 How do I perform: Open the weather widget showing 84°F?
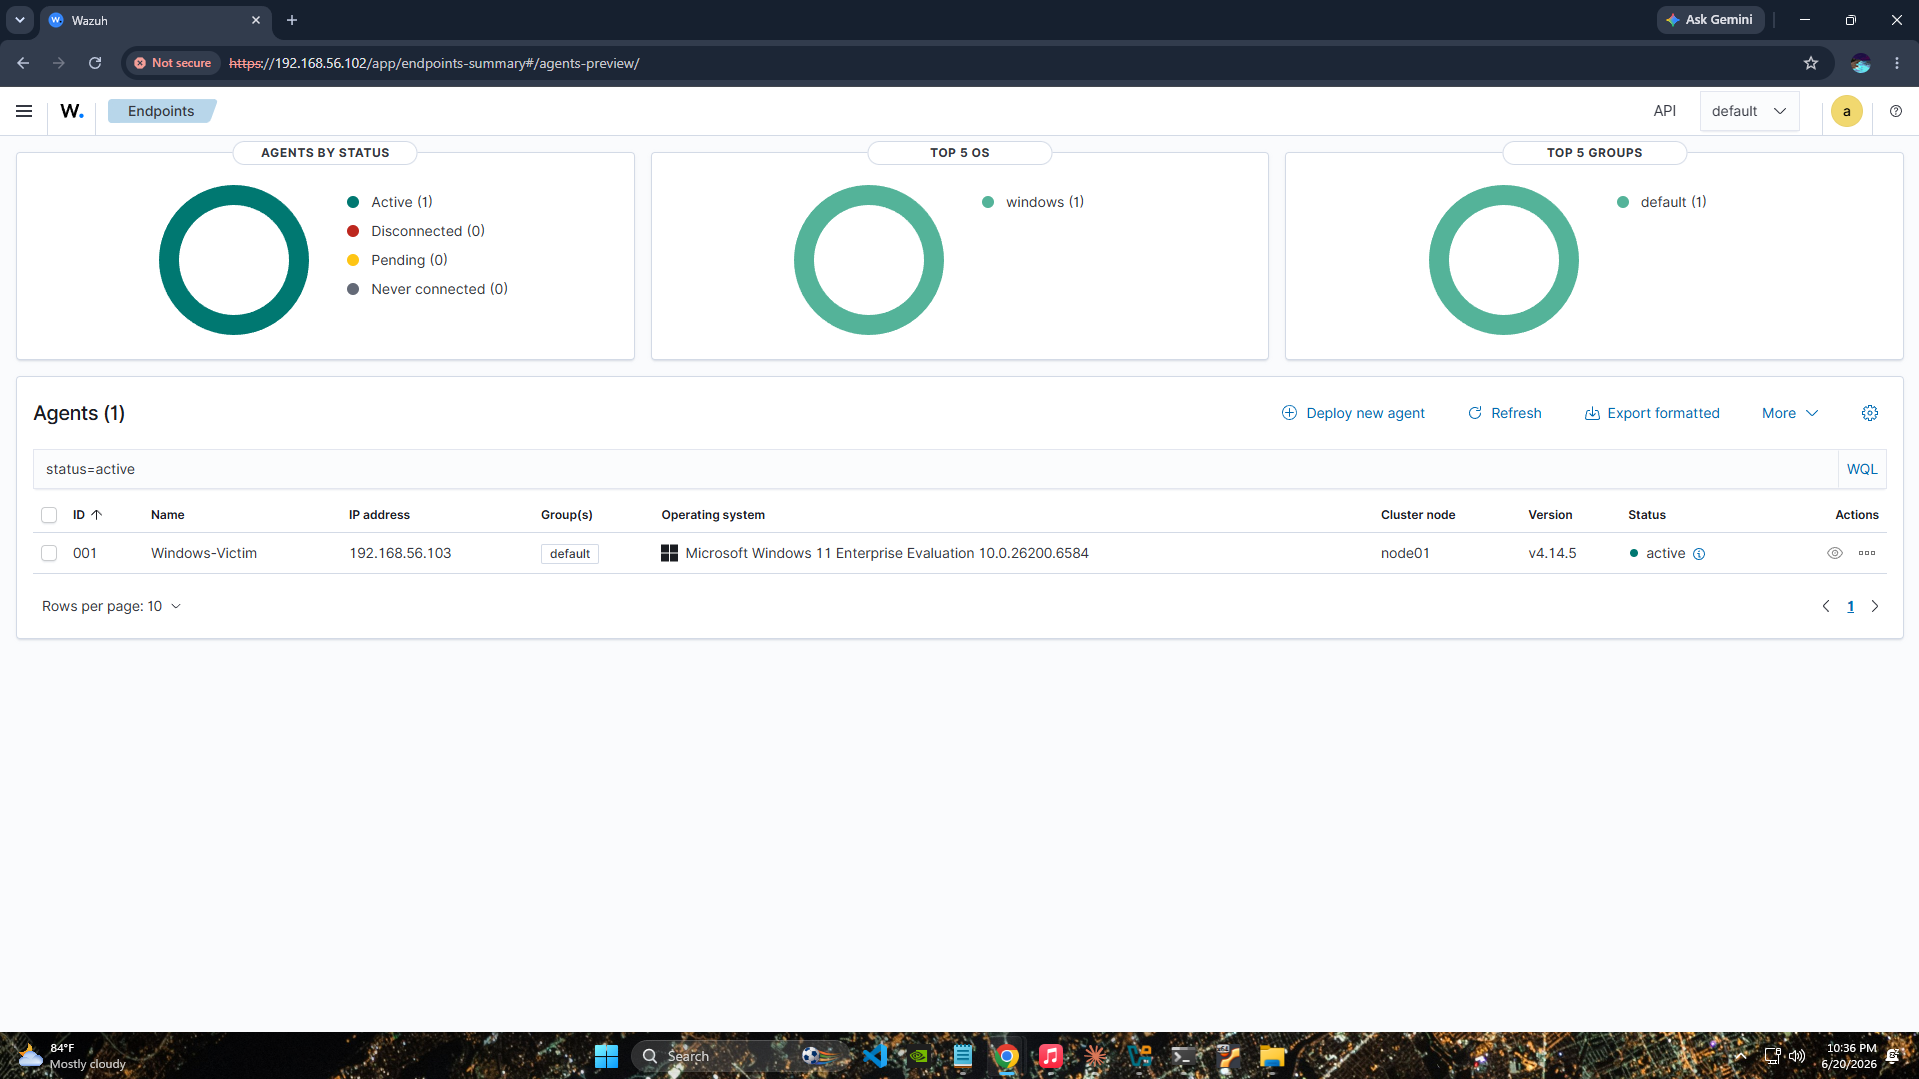(x=72, y=1056)
